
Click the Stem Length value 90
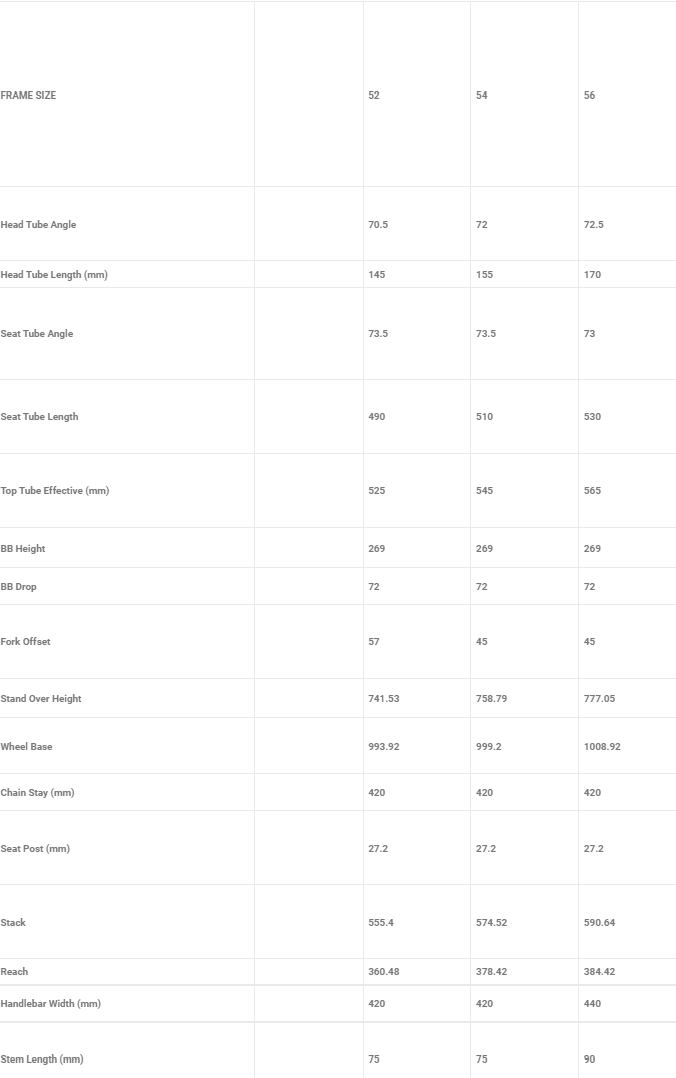coord(590,1059)
